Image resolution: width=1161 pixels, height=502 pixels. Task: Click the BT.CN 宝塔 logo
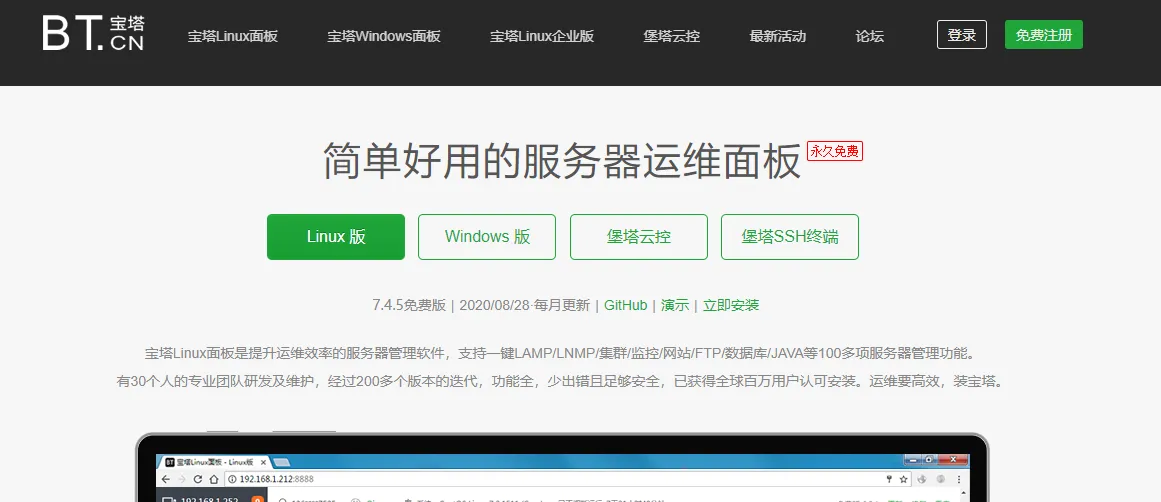tap(93, 33)
